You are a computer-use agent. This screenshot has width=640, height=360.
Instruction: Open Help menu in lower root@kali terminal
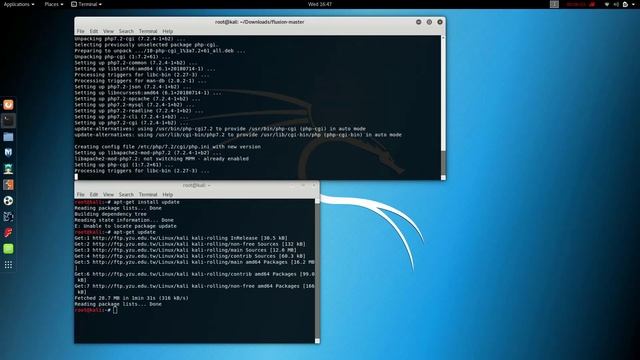pos(168,194)
